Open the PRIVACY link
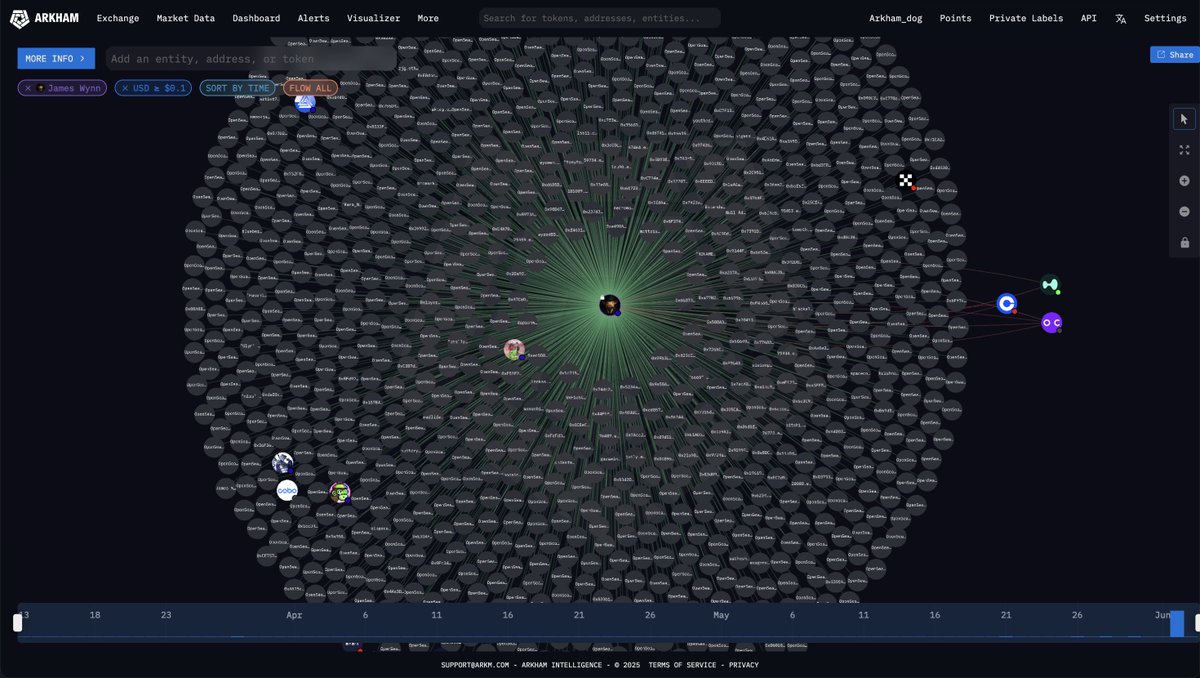 pos(743,665)
